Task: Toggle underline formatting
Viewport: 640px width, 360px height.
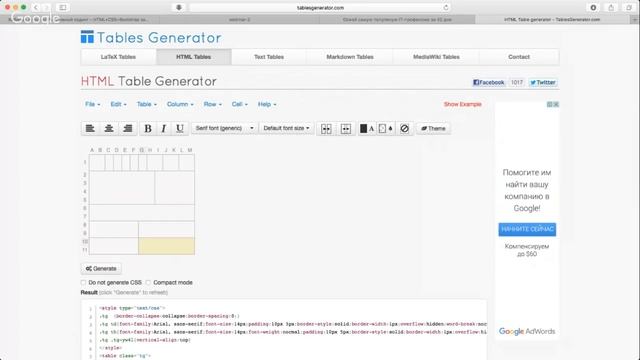Action: 180,129
